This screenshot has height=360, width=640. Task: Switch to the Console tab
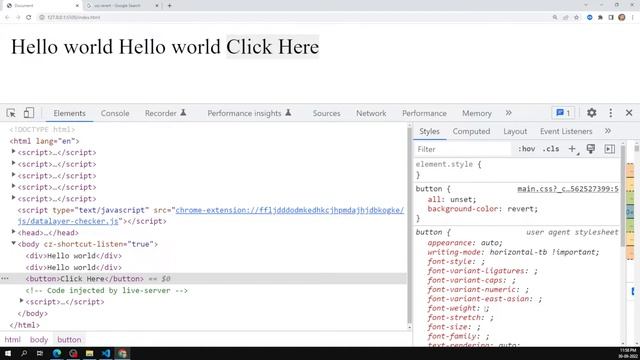(115, 113)
